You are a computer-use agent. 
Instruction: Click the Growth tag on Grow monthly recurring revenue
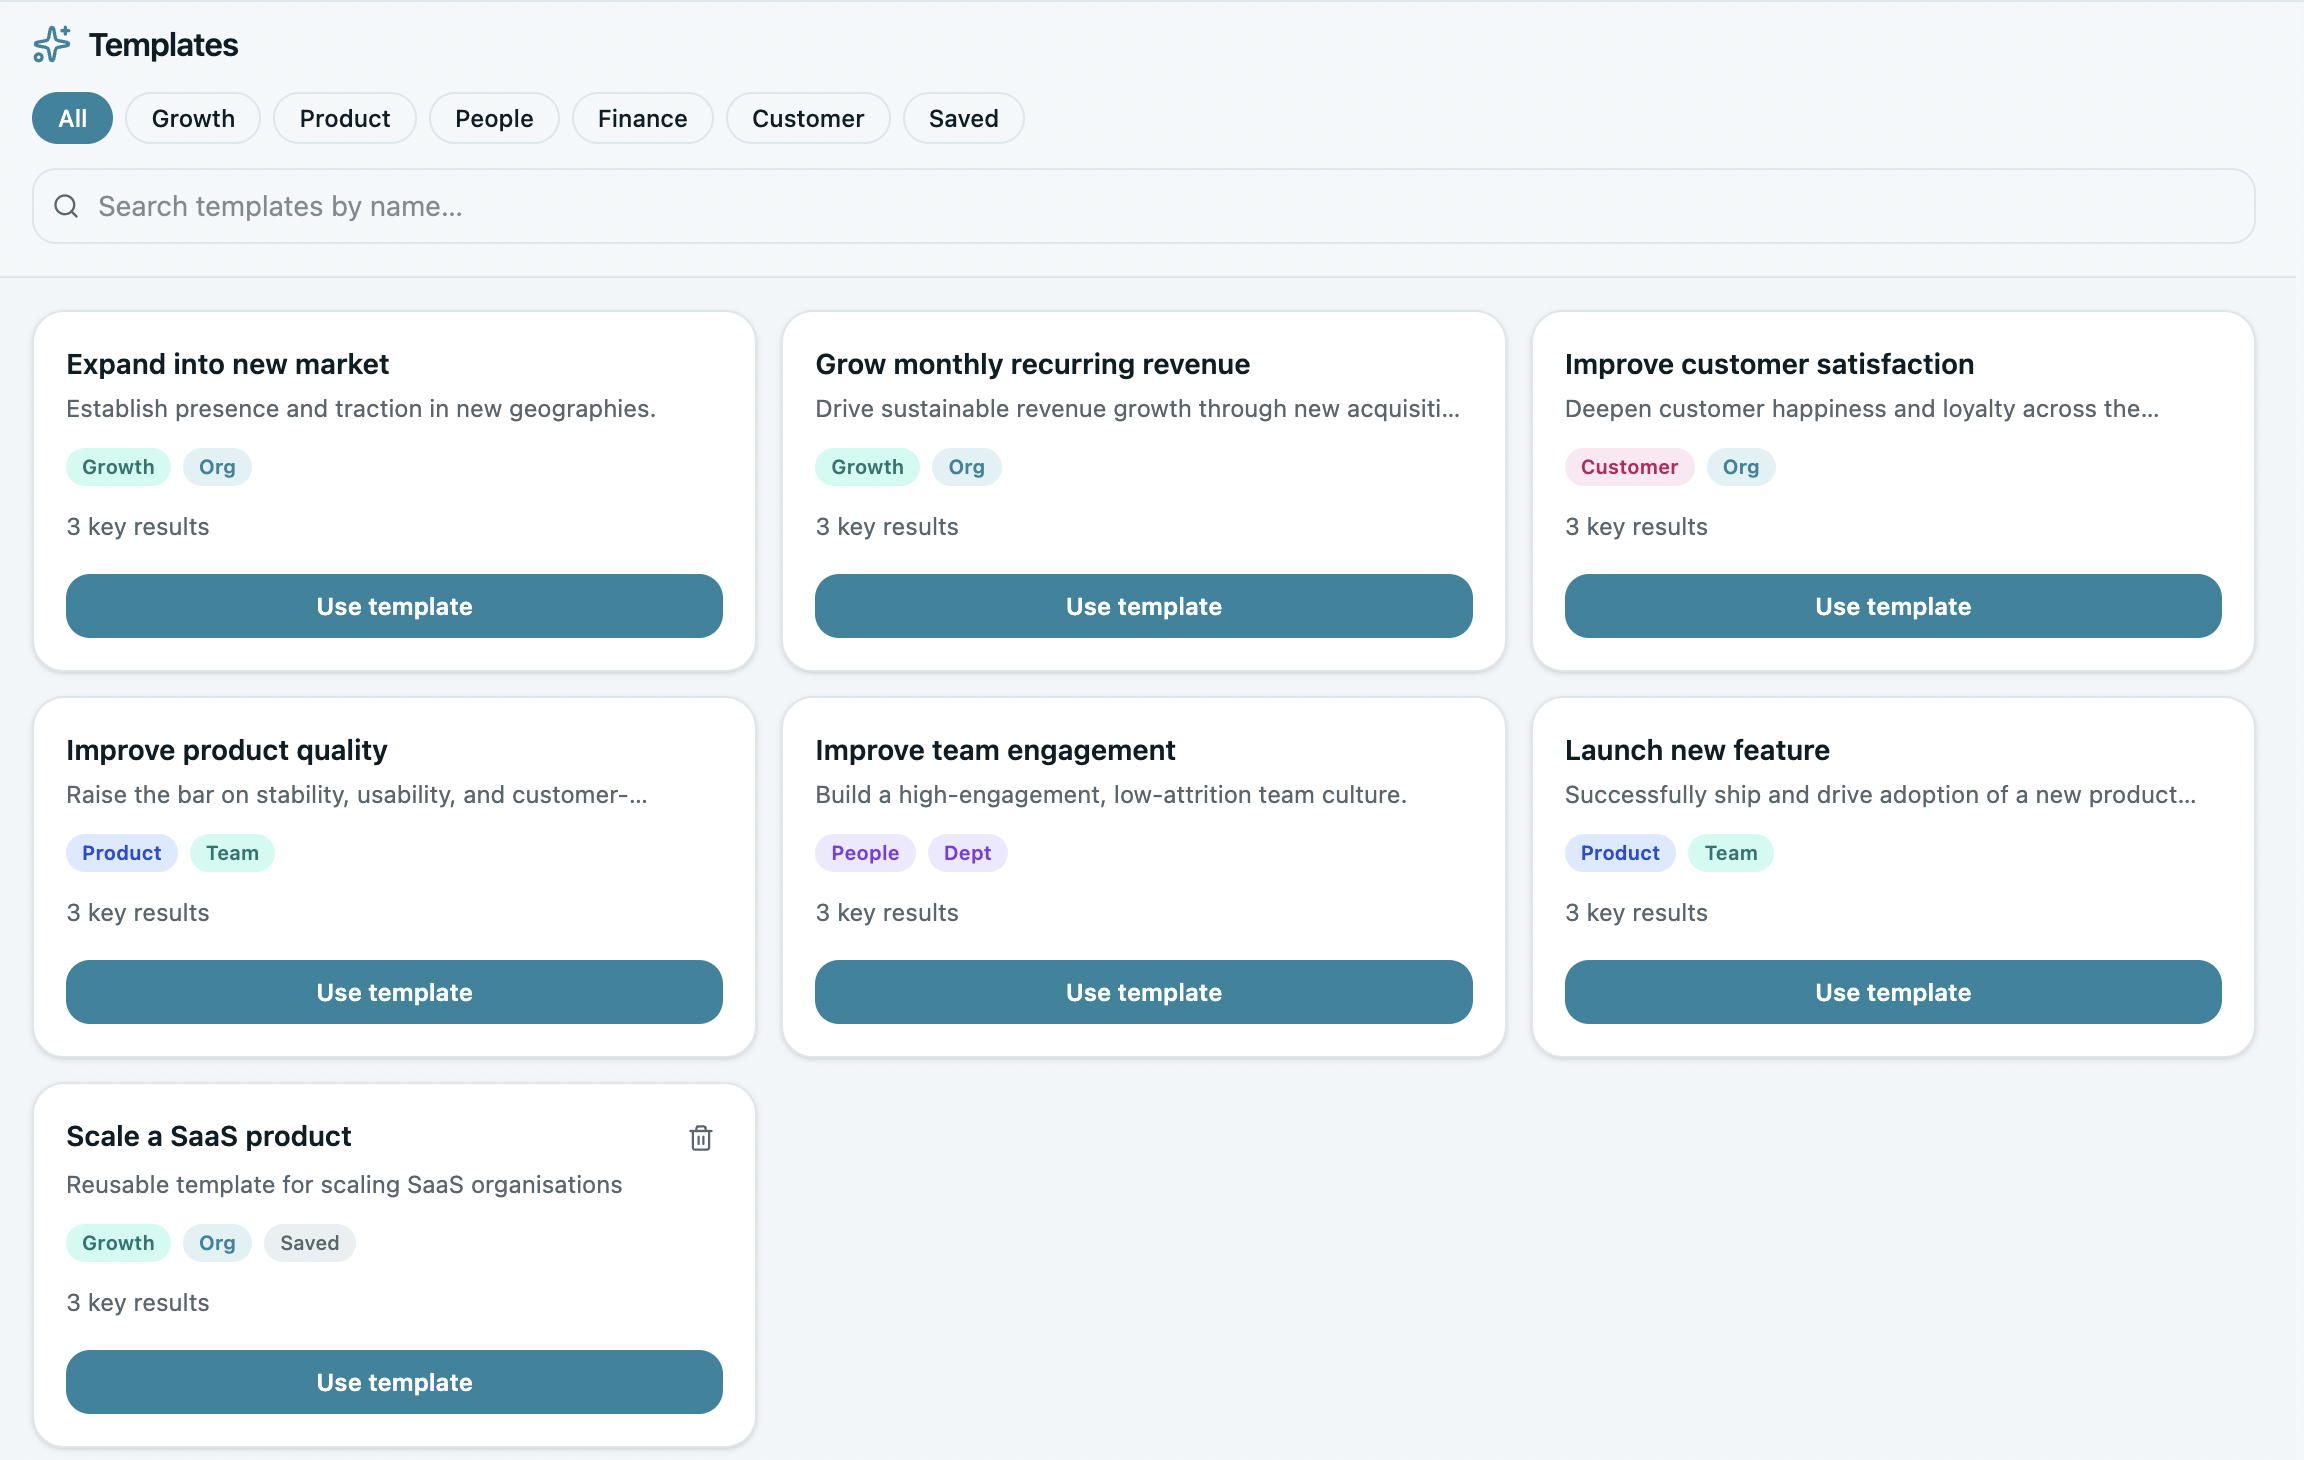click(x=867, y=467)
